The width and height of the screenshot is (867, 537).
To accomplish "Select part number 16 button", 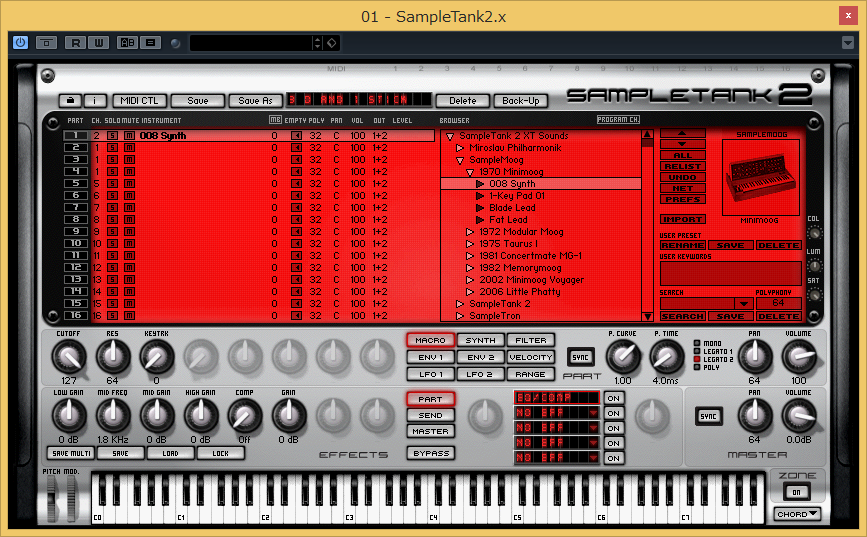I will 76,315.
